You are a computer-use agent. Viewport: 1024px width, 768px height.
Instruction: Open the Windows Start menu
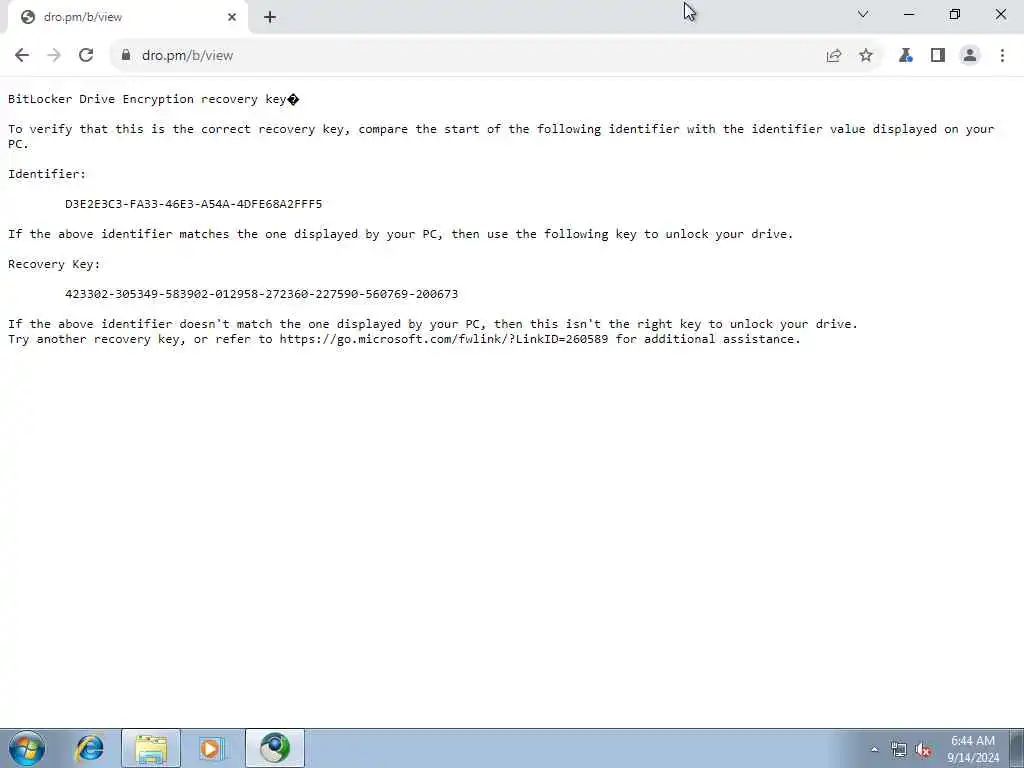tap(27, 748)
